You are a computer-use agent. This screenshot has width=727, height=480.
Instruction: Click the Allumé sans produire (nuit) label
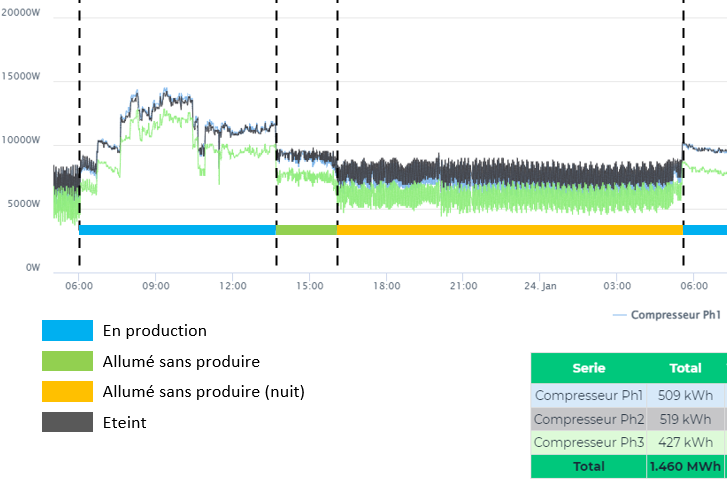tap(203, 392)
